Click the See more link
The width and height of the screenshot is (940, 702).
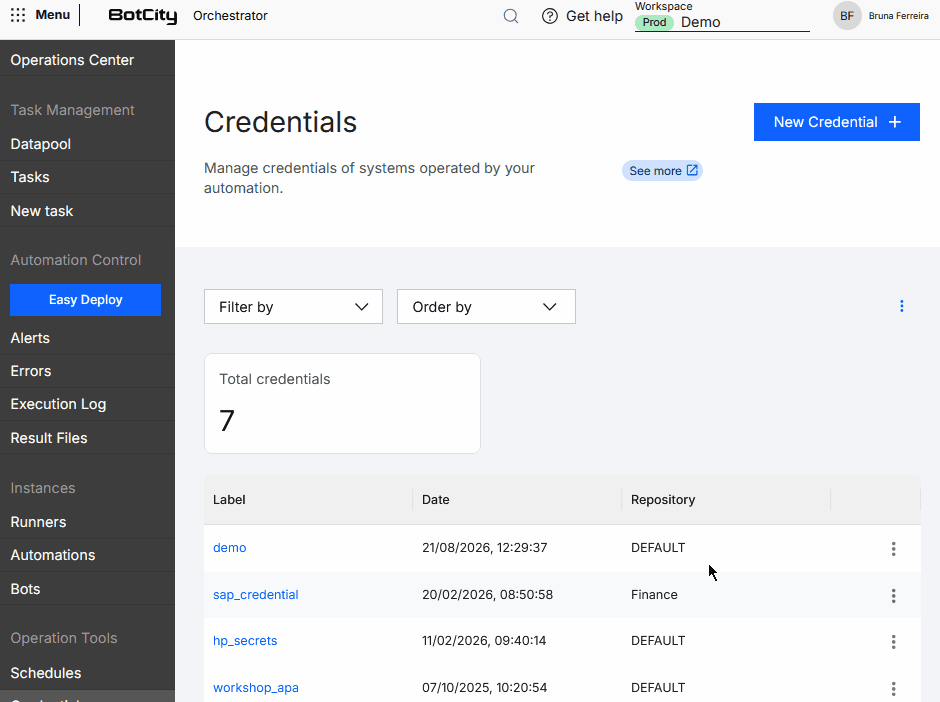point(662,171)
